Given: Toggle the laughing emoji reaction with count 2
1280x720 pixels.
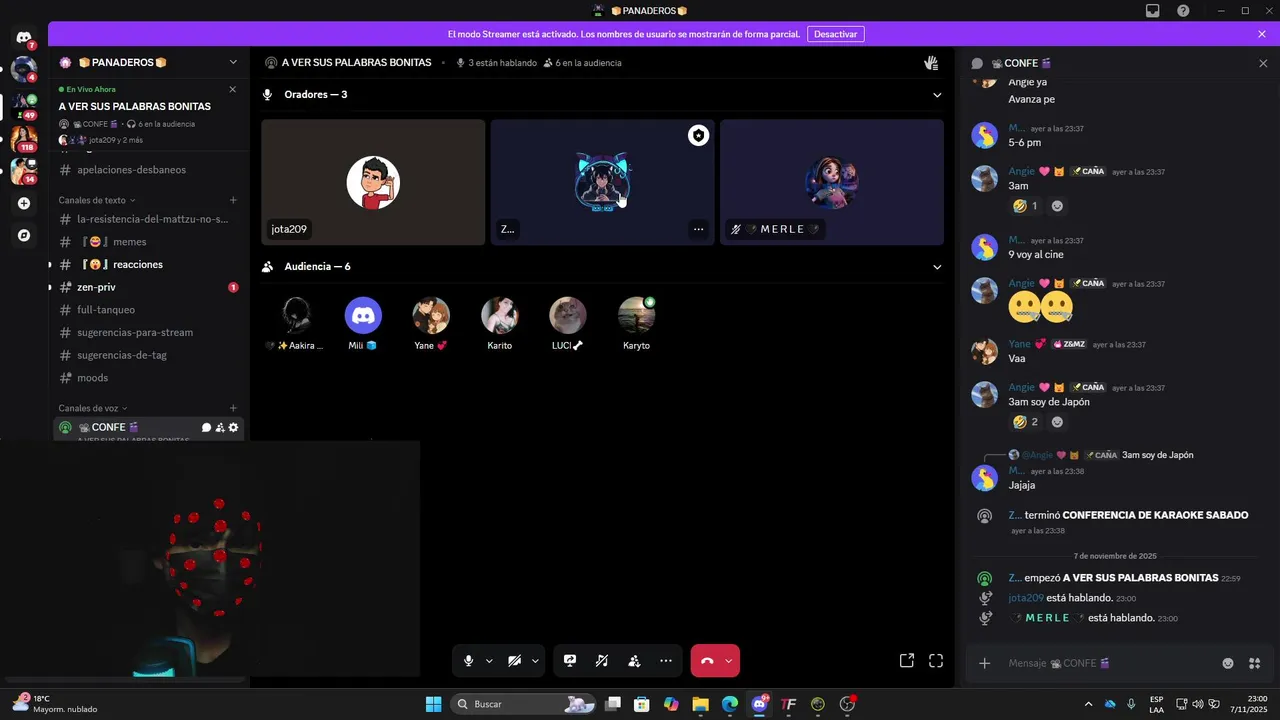Looking at the screenshot, I should (1025, 422).
